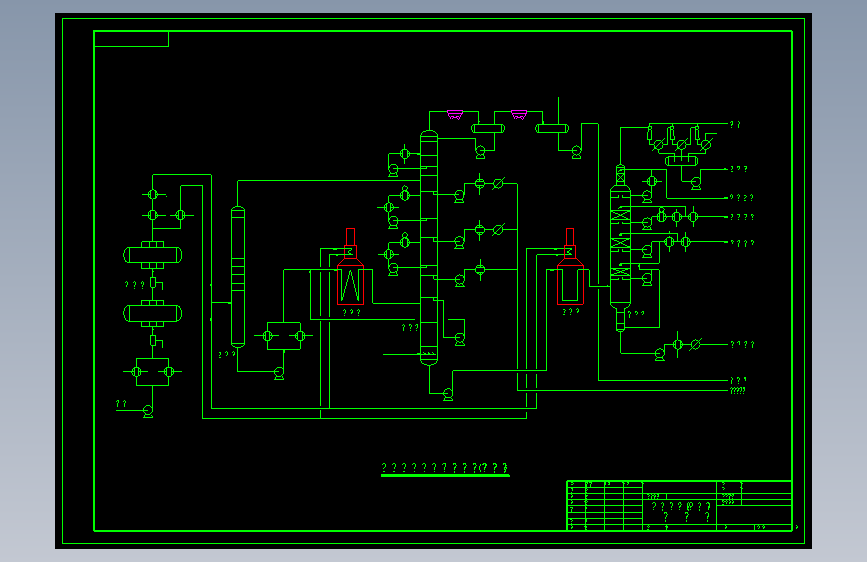Select the right column with crossed packing sections
The width and height of the screenshot is (867, 562).
click(620, 248)
